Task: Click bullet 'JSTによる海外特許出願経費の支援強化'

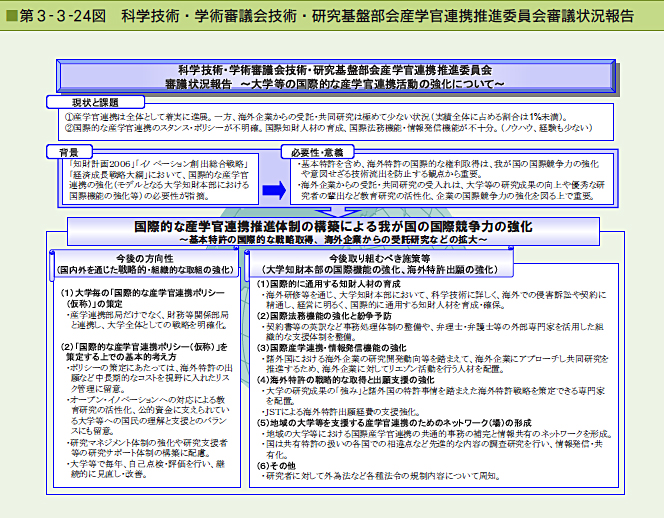Action: click(342, 412)
